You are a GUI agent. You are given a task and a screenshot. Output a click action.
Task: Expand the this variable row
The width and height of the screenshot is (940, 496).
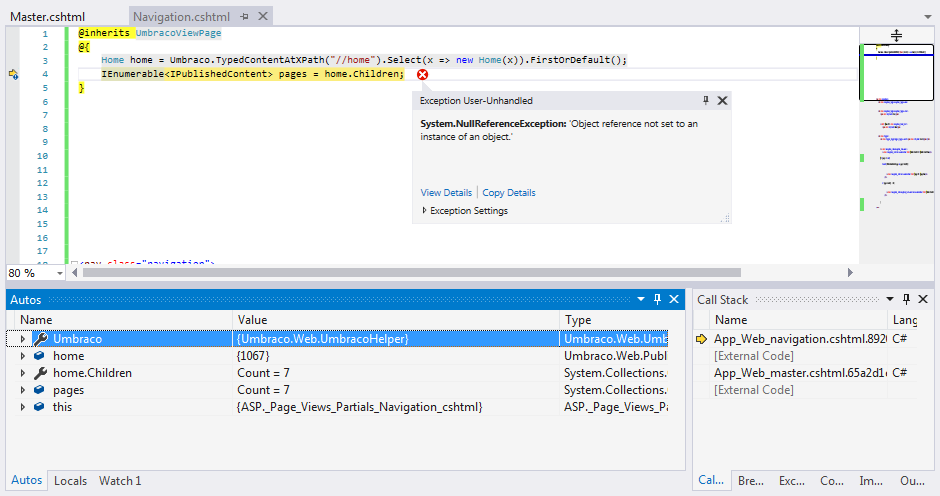click(x=23, y=407)
